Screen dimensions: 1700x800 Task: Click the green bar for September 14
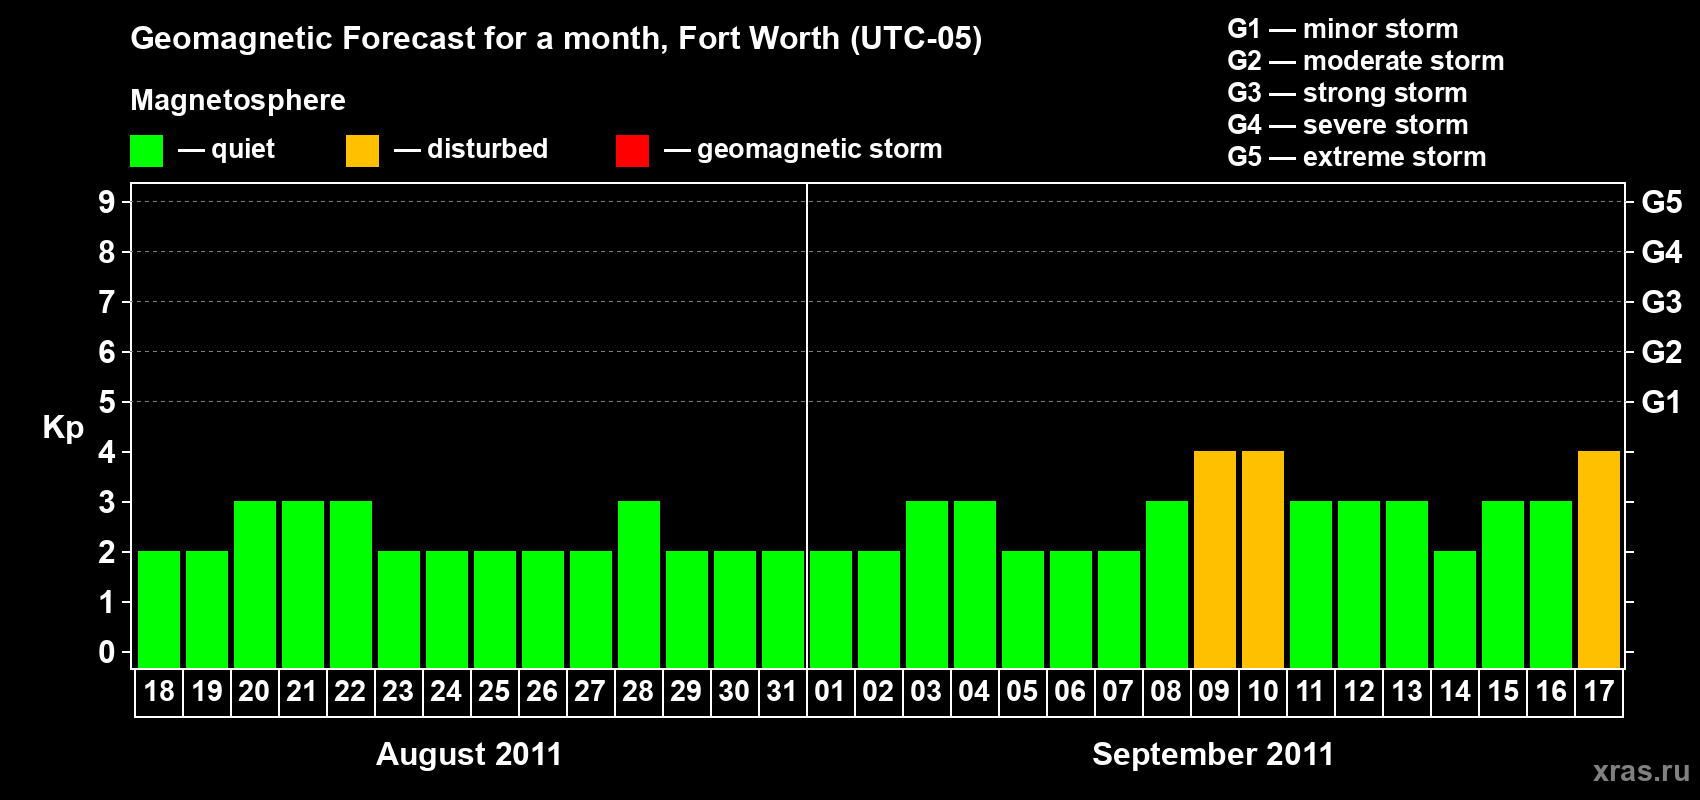[1455, 609]
